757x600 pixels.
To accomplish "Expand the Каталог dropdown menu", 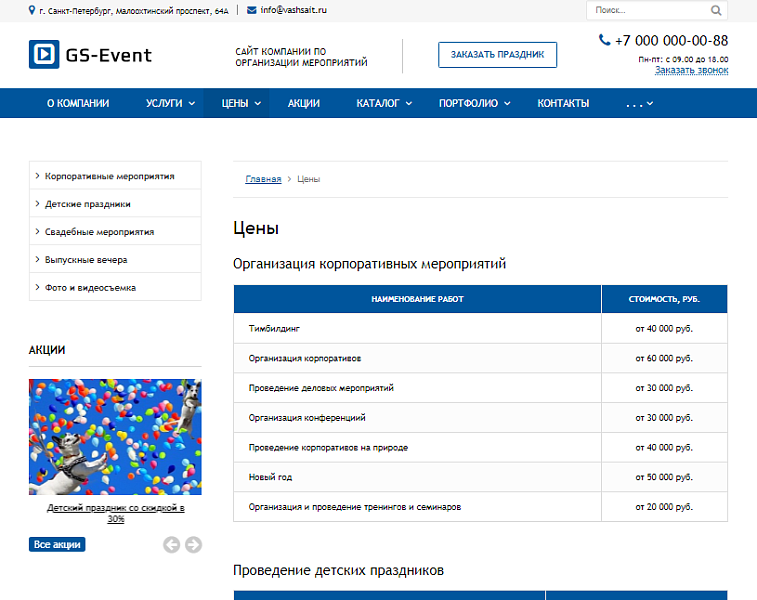I will pyautogui.click(x=383, y=103).
